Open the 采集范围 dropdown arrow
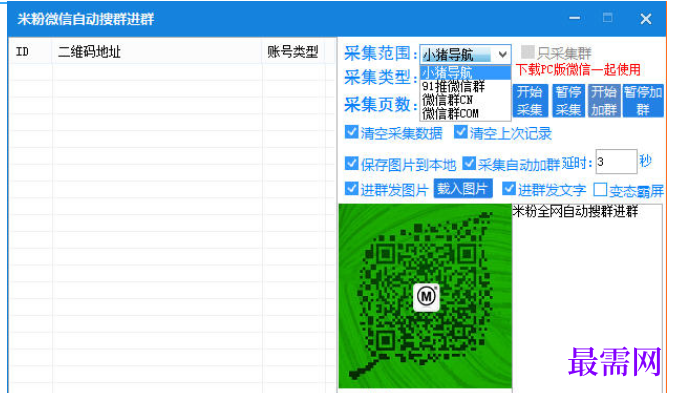Image resolution: width=680 pixels, height=393 pixels. 502,55
